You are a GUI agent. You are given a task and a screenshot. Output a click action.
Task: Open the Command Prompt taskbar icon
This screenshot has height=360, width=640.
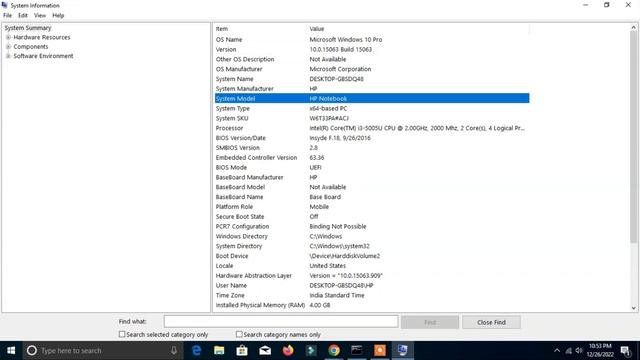357,351
